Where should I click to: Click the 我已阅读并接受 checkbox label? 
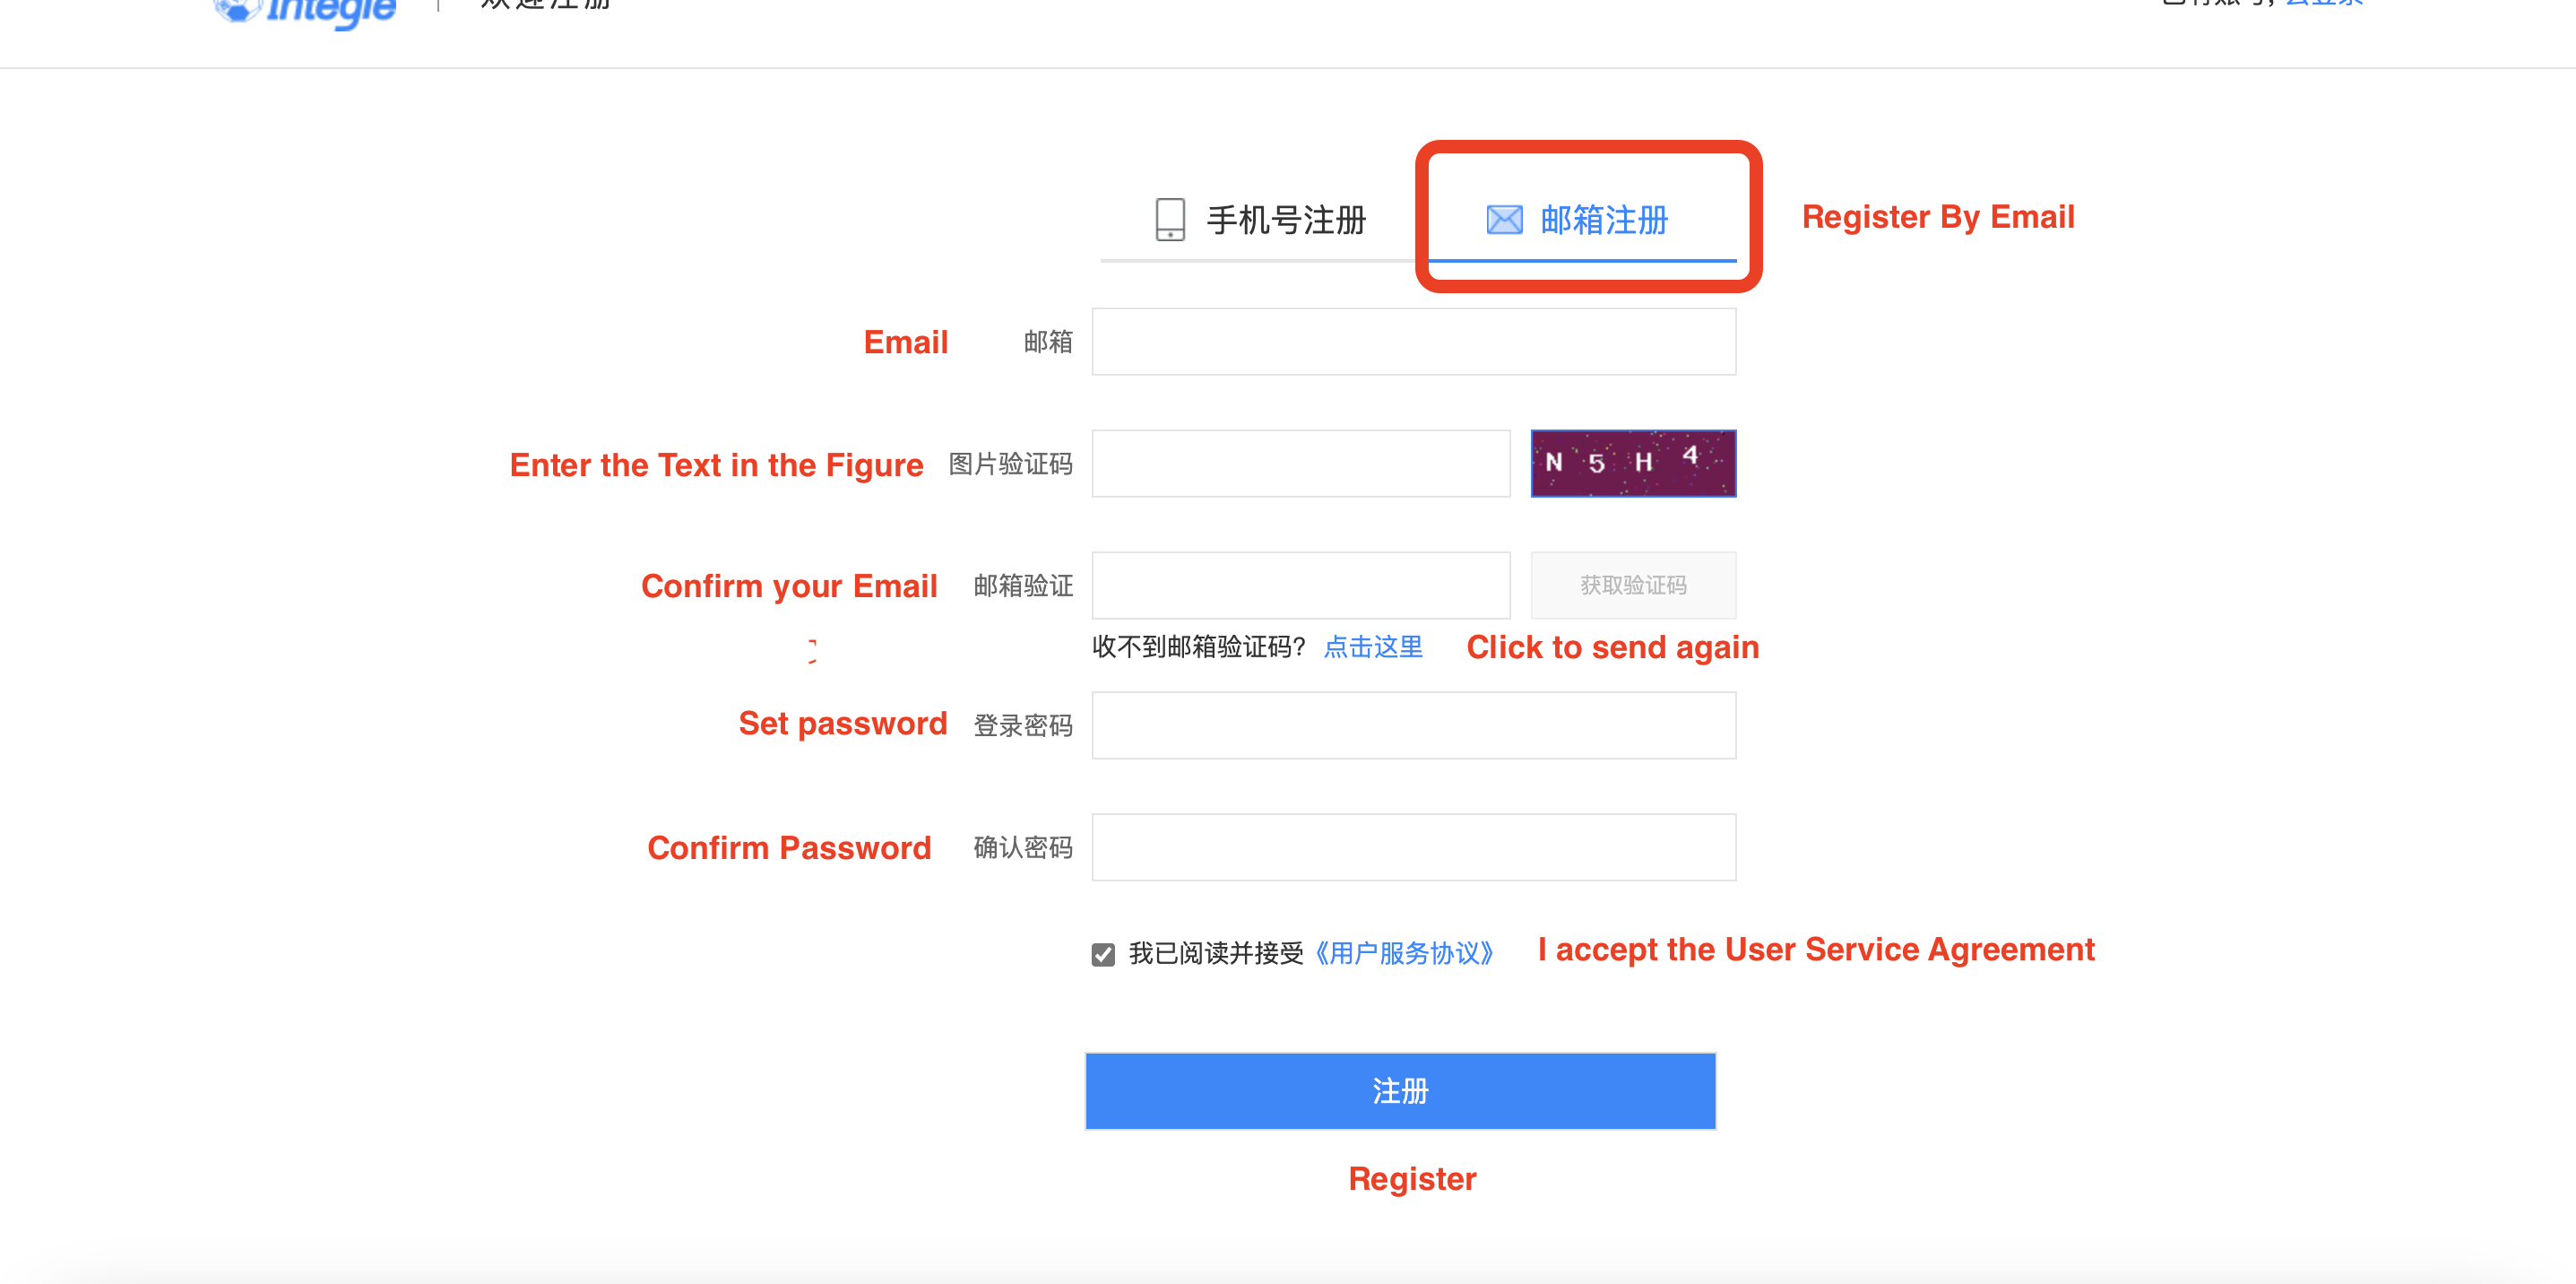click(1215, 954)
